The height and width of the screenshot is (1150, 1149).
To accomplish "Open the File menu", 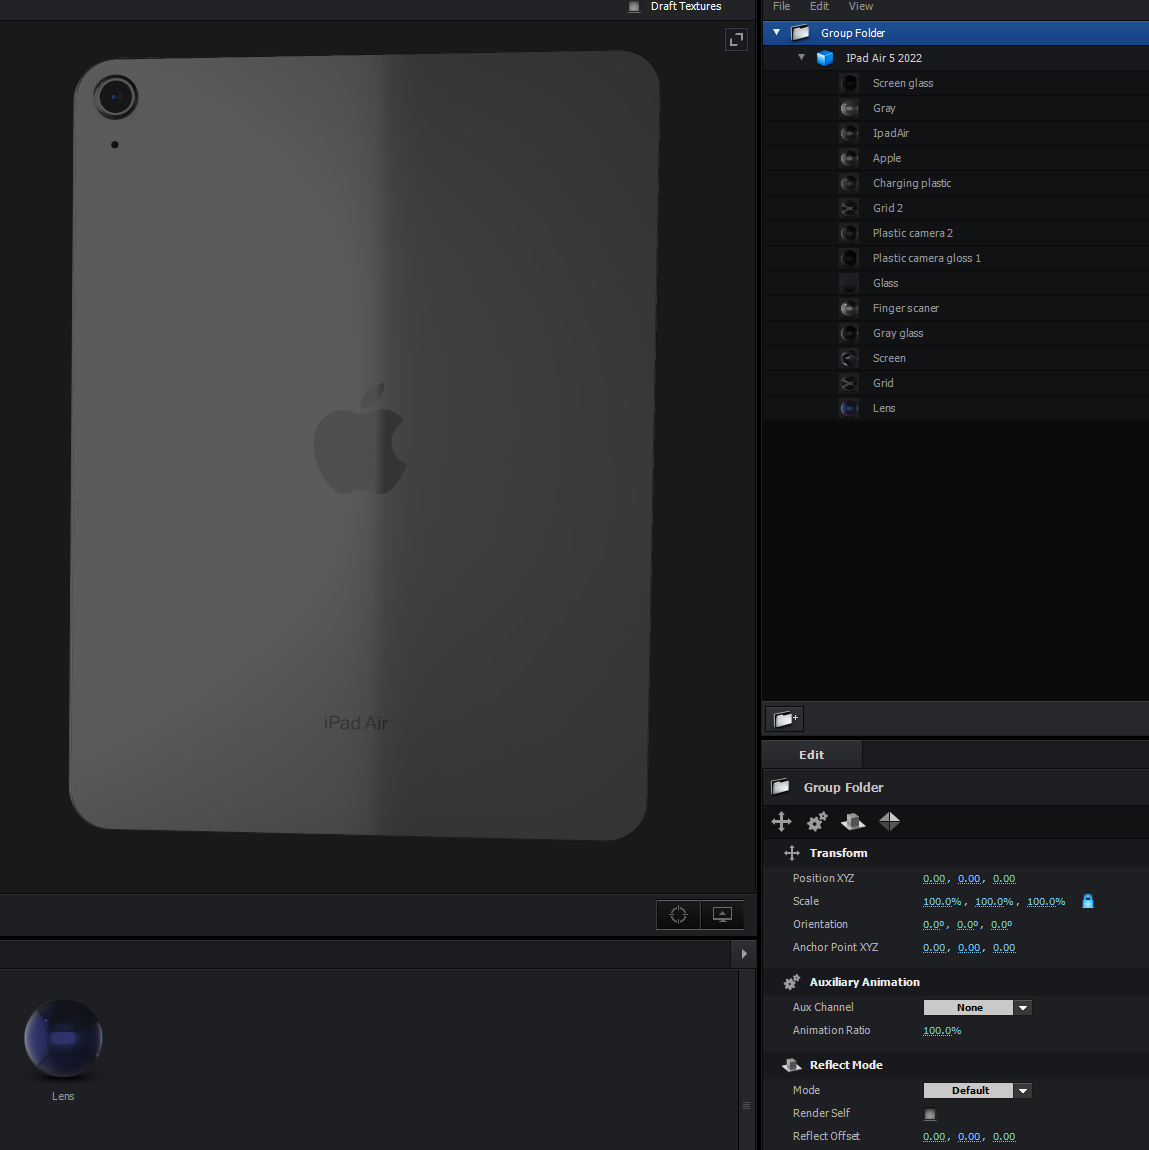I will (x=782, y=6).
